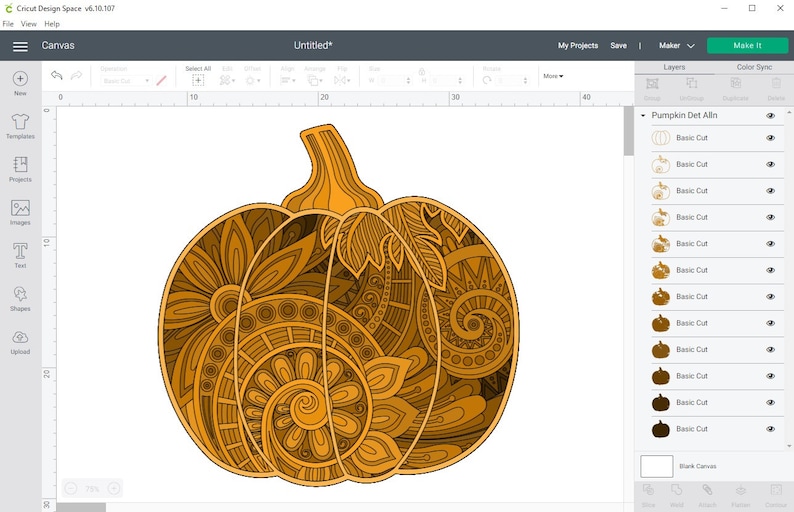Hide the fifth Basic Cut layer

(x=770, y=244)
